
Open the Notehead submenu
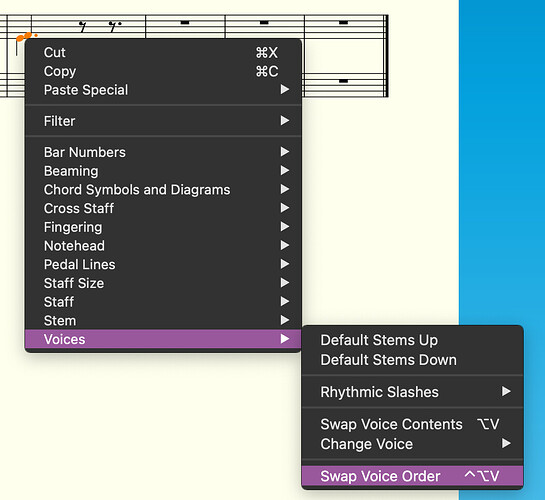[163, 246]
